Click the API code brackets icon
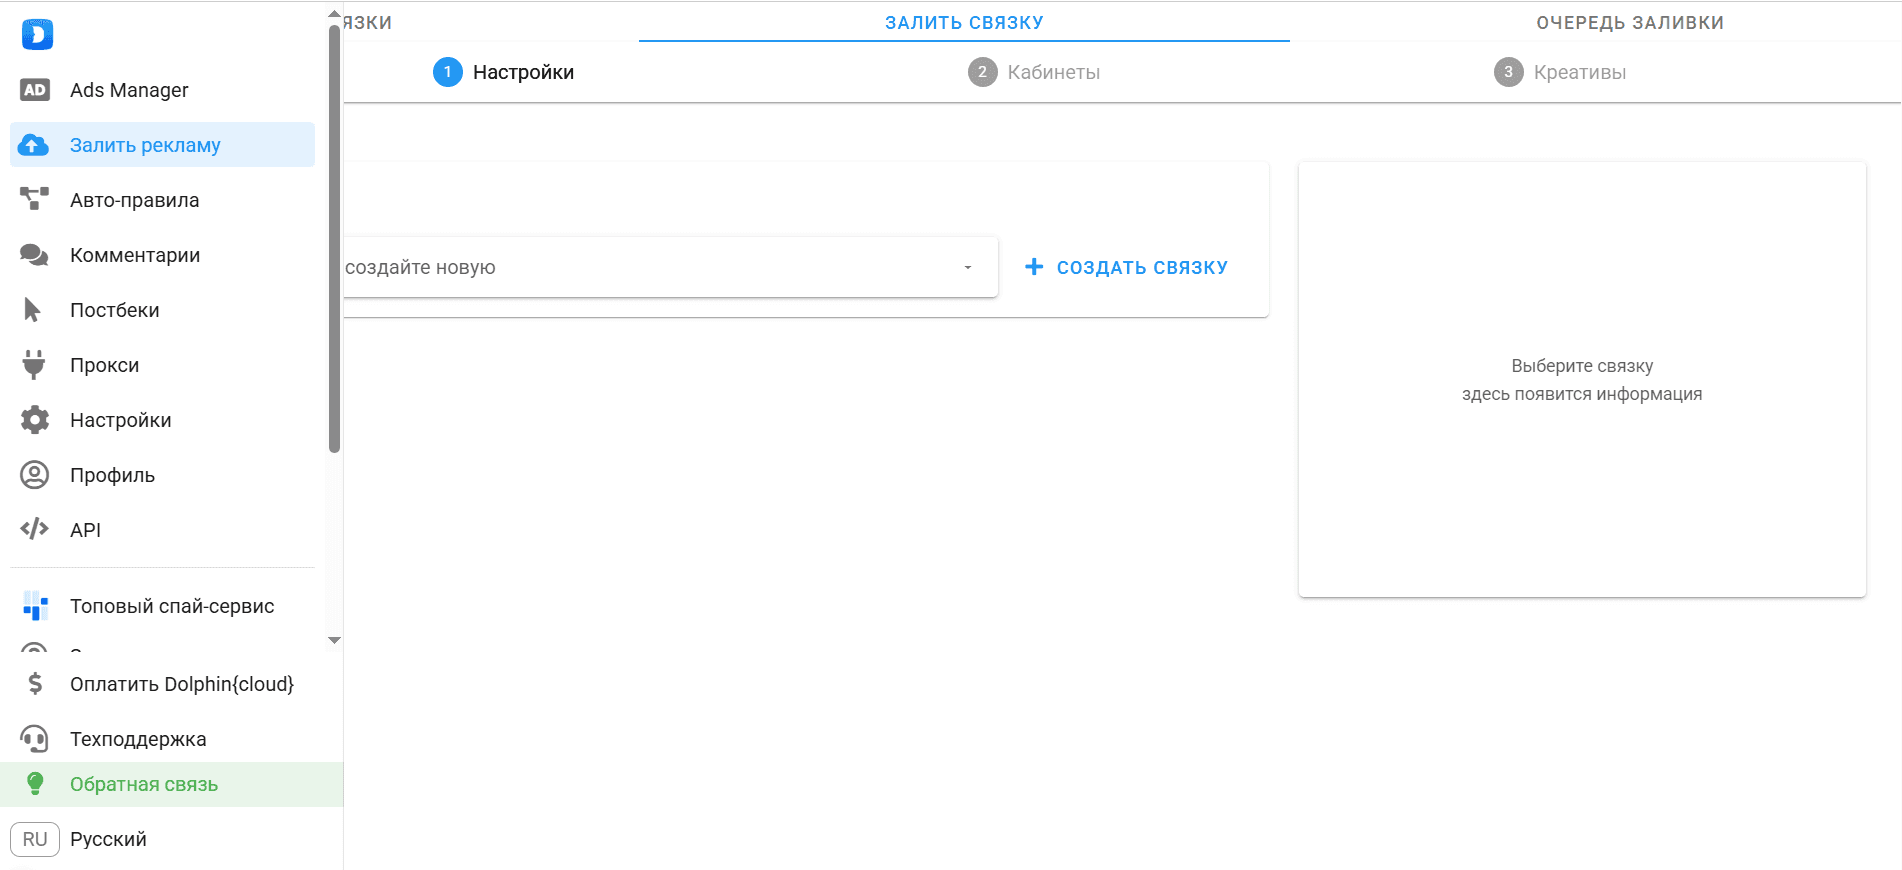 click(35, 529)
